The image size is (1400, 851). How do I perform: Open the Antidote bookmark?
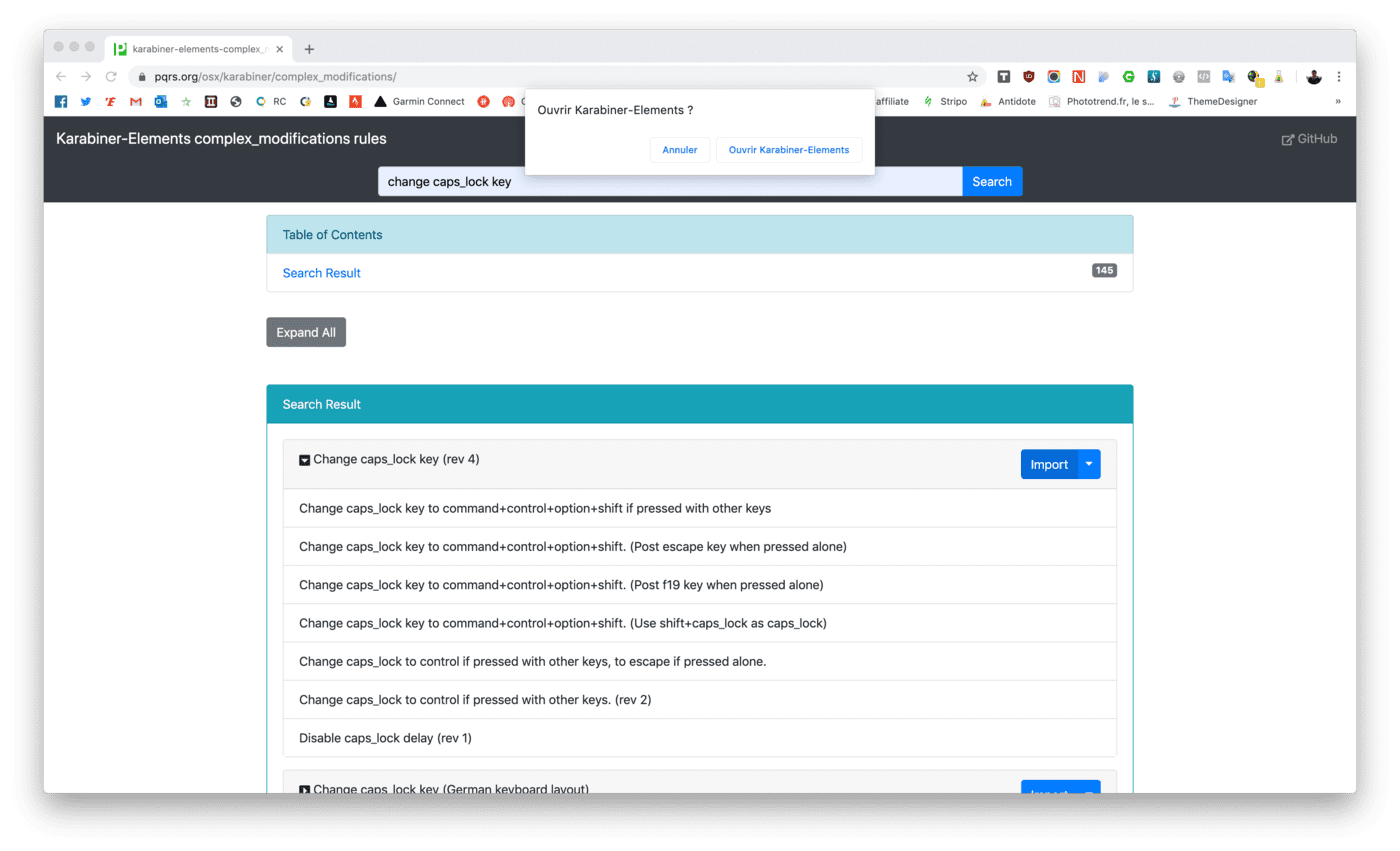point(1008,101)
